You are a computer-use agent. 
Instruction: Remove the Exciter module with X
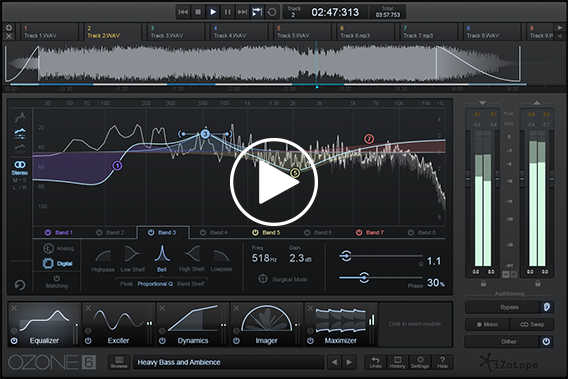88,308
